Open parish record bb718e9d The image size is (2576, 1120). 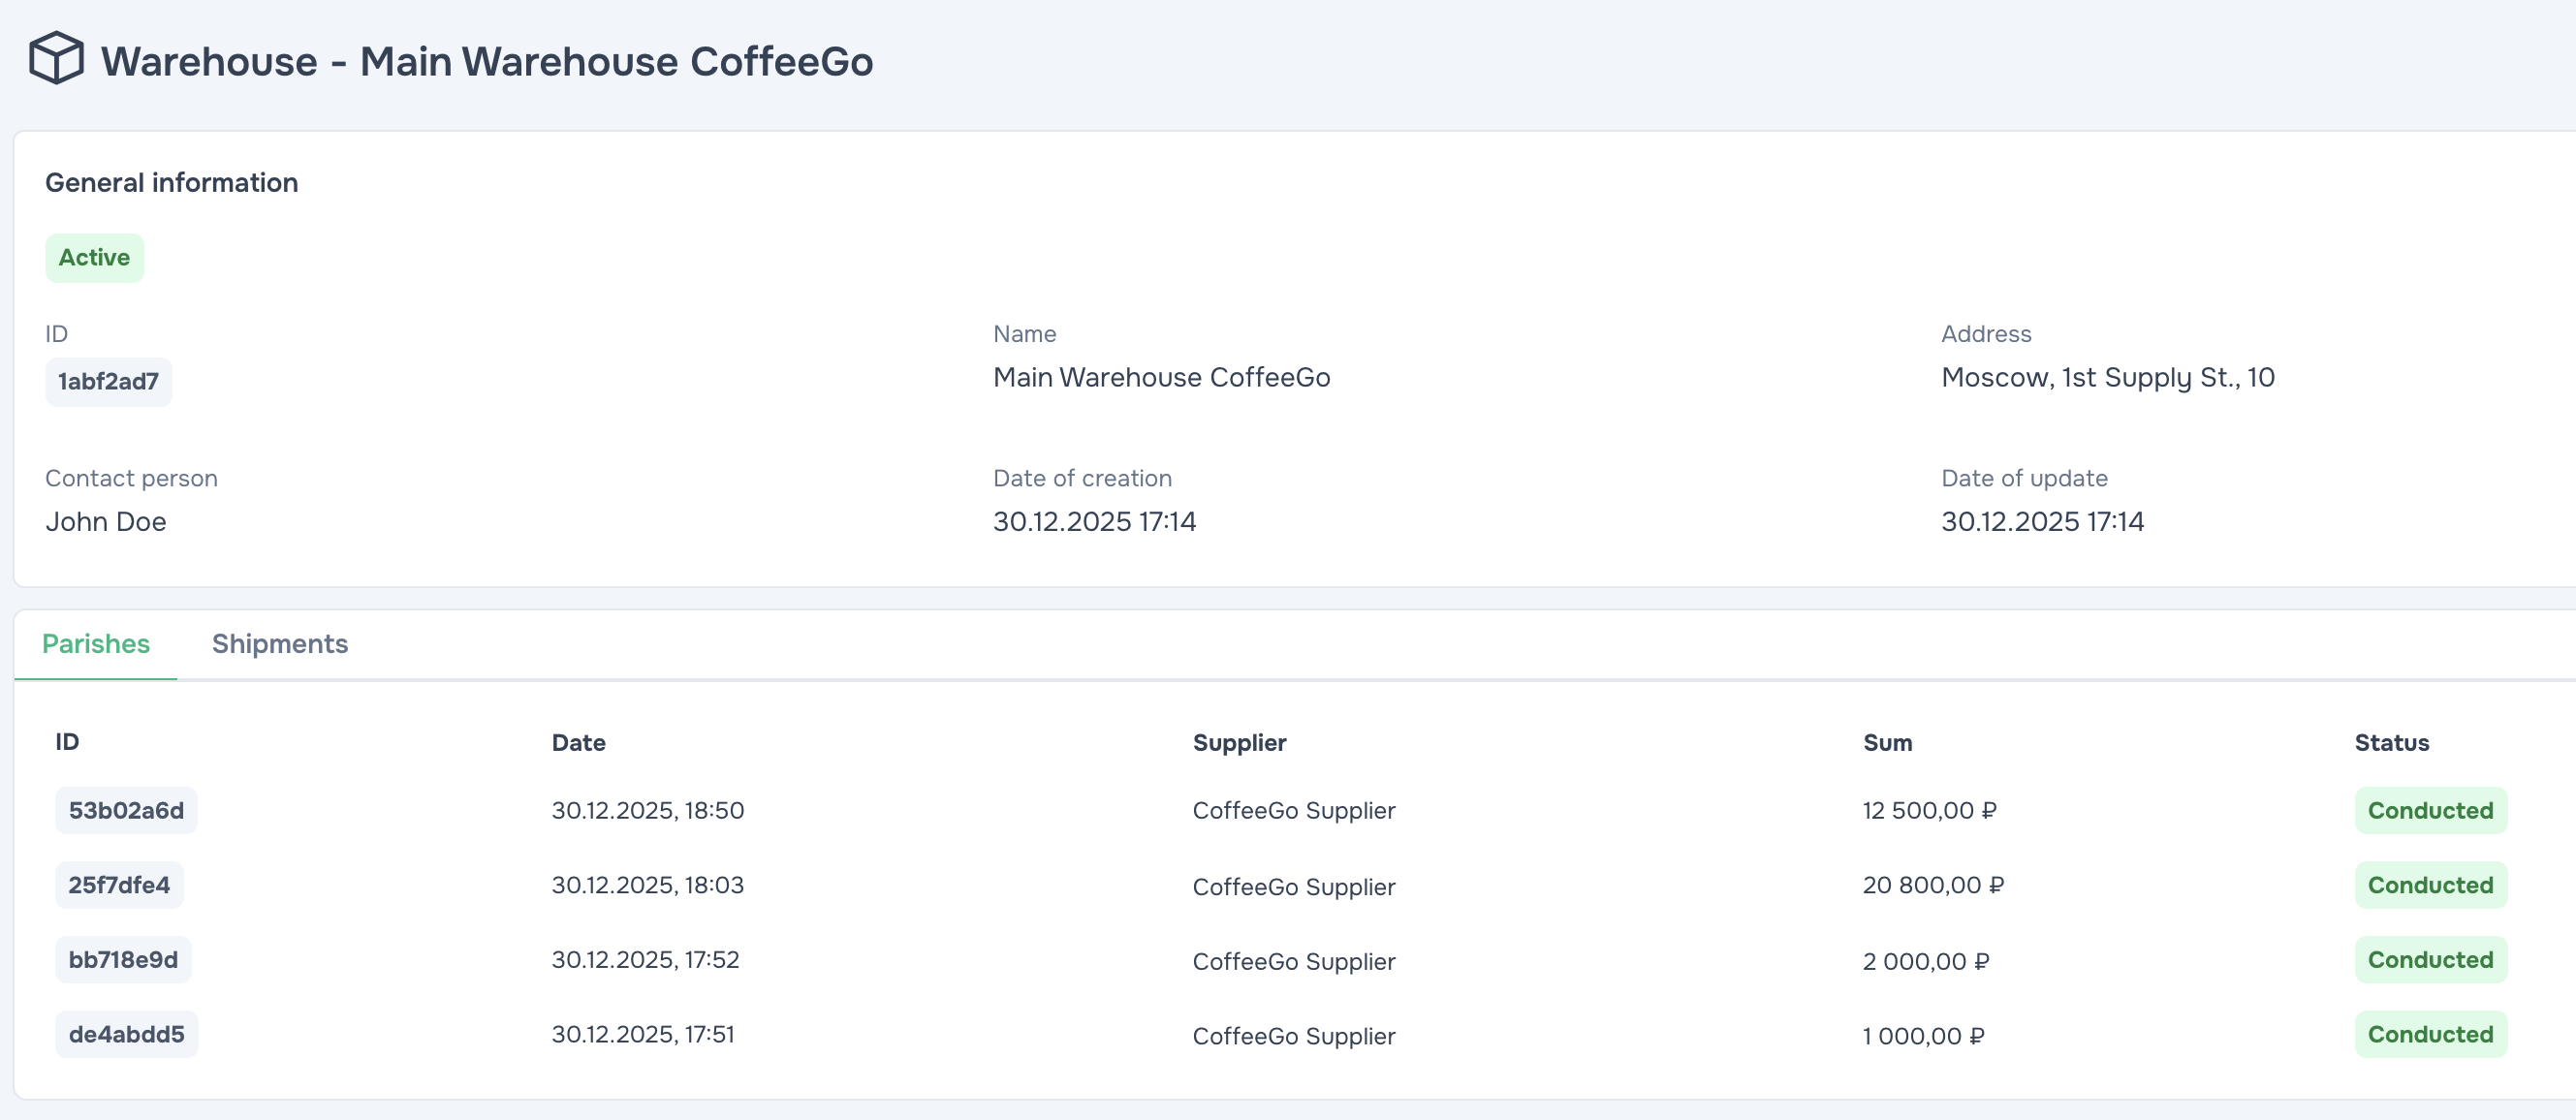click(123, 960)
